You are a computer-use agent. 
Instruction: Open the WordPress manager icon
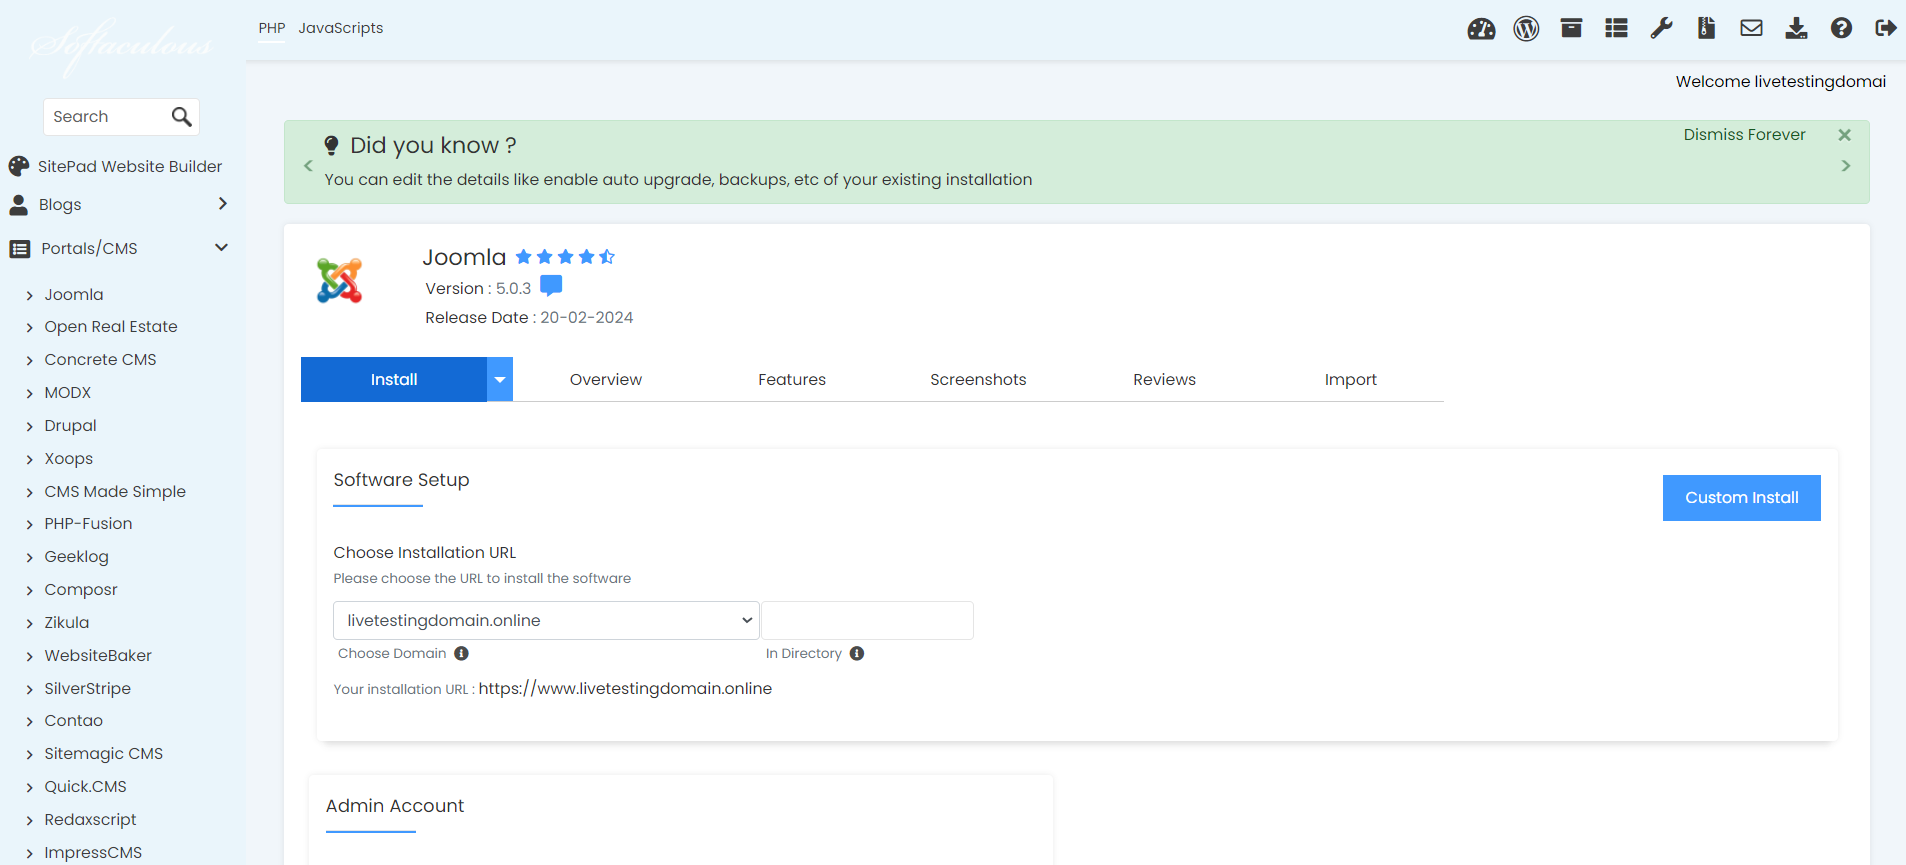[x=1526, y=29]
